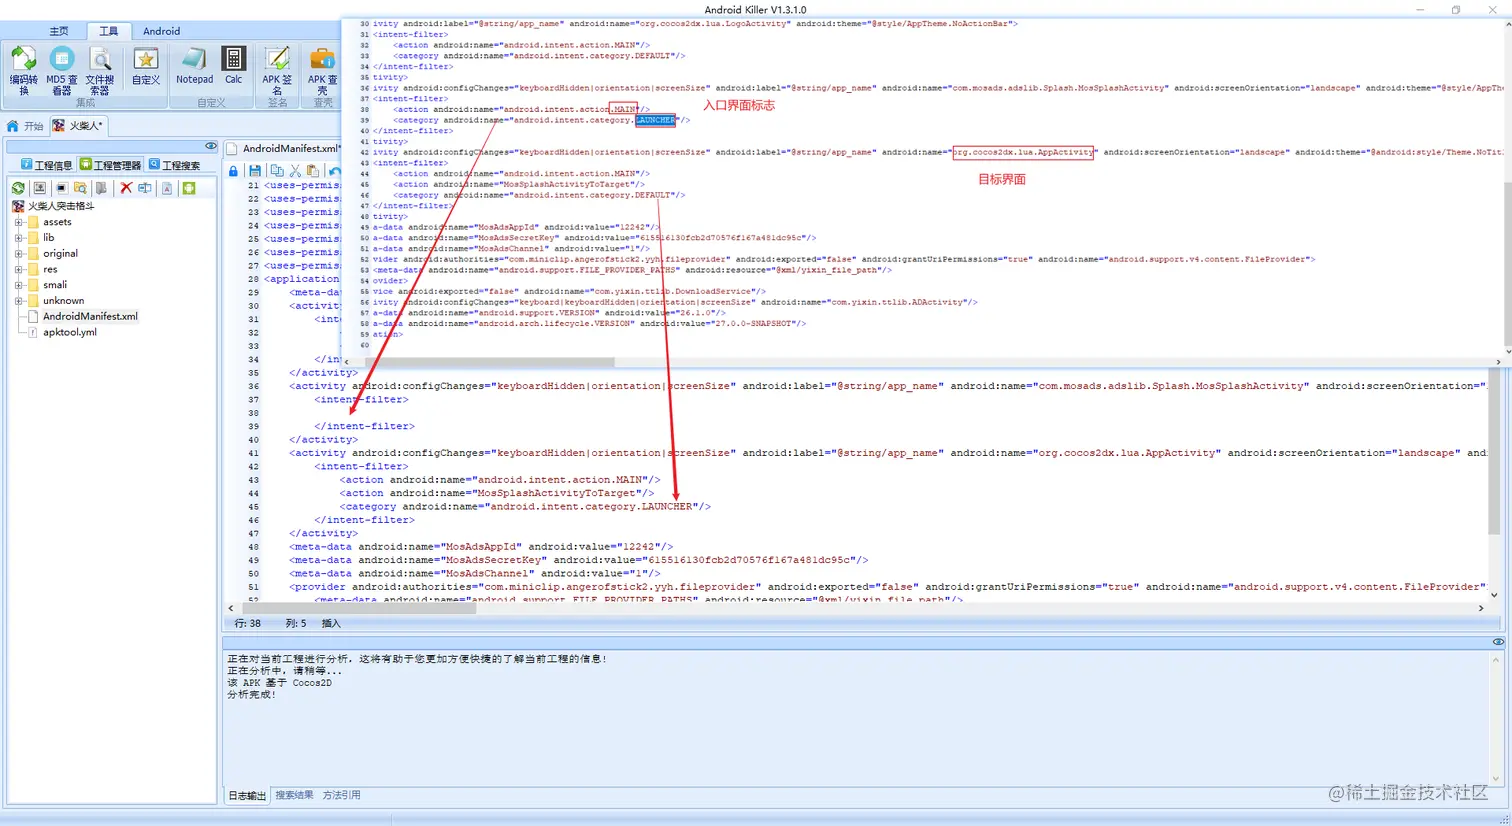Expand the assets folder
Viewport: 1512px width, 826px height.
click(x=19, y=222)
